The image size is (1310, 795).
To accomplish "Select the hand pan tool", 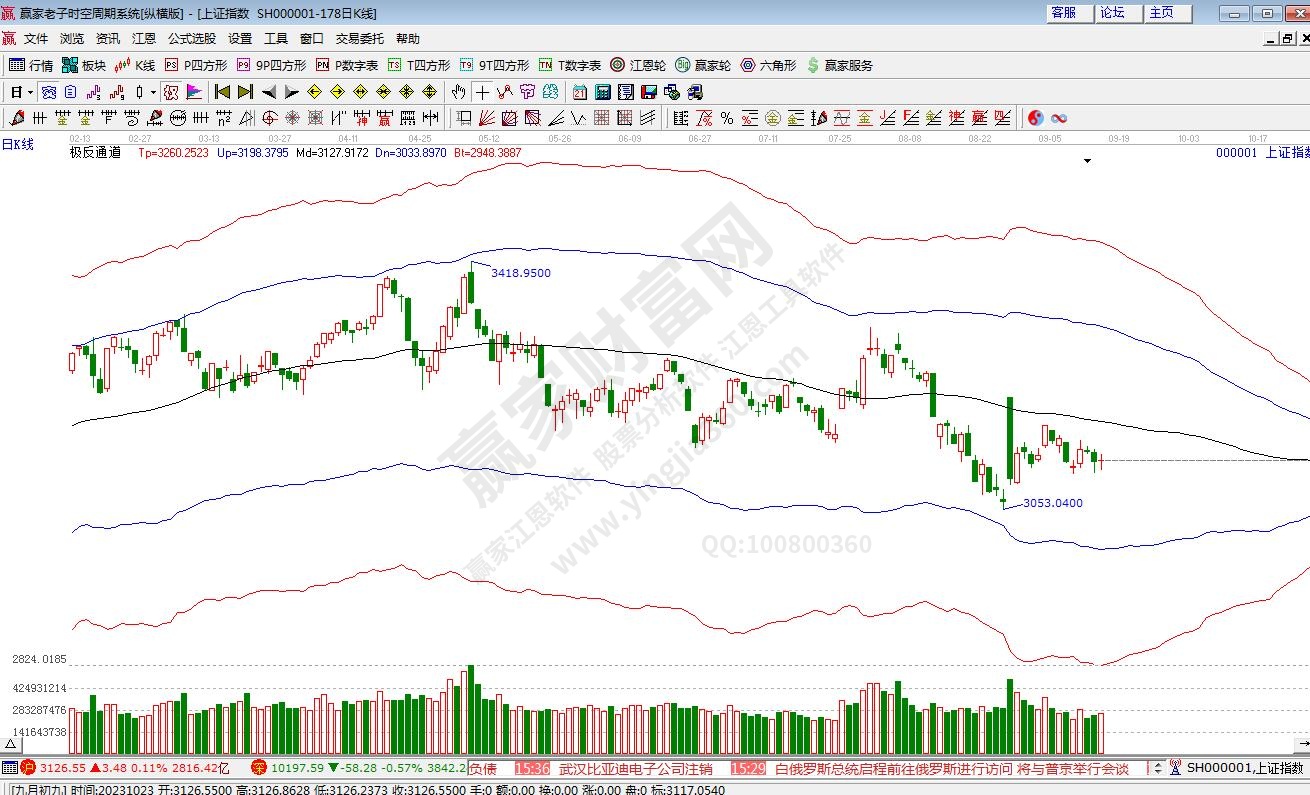I will click(458, 92).
